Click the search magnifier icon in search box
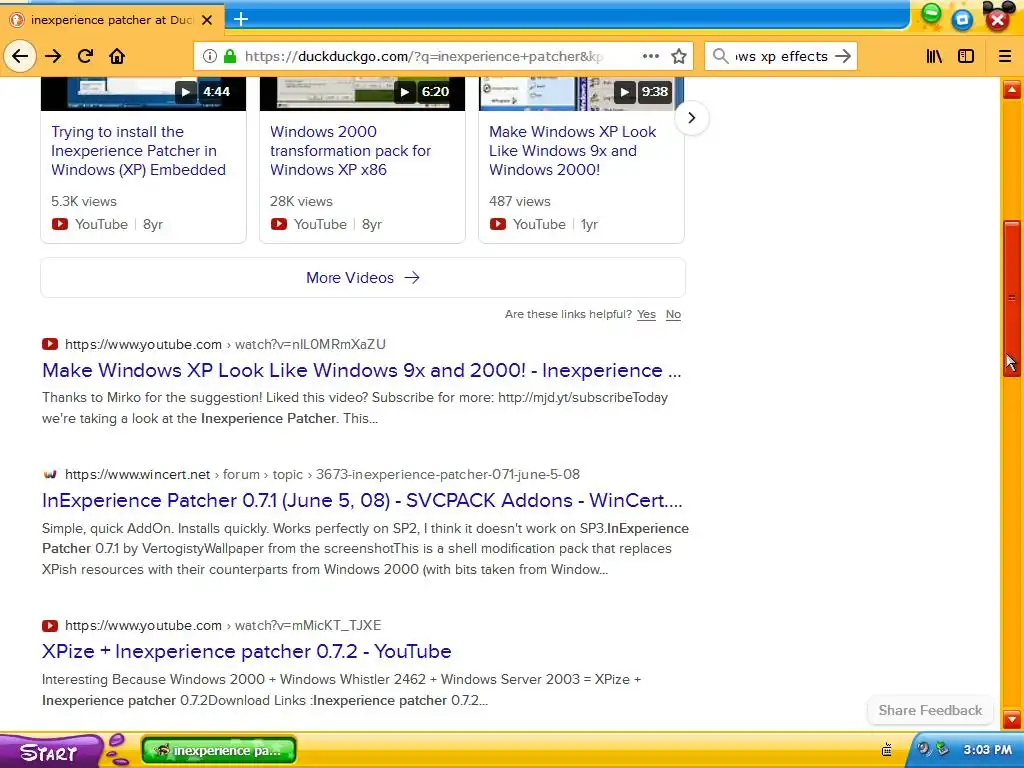1024x768 pixels. tap(720, 56)
